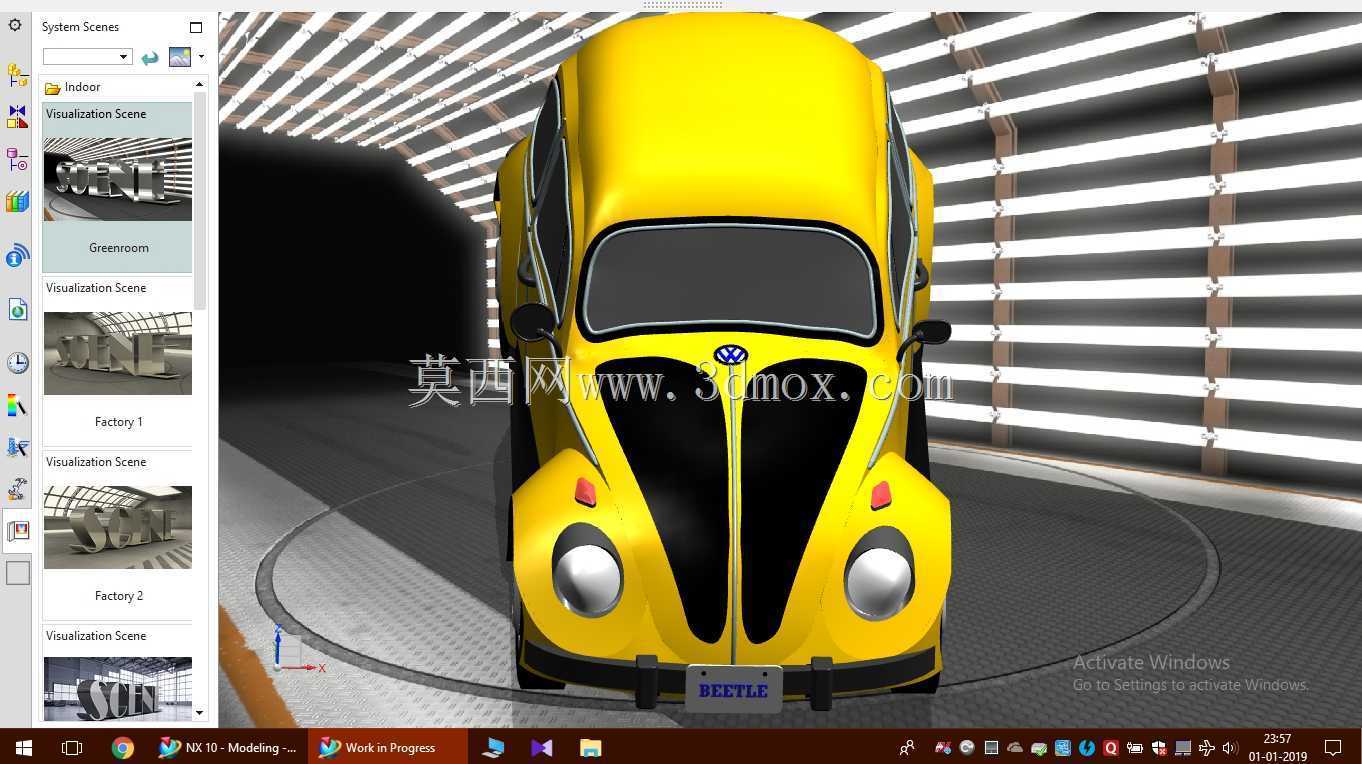
Task: Open the Web Browser resource tab
Action: tap(17, 310)
